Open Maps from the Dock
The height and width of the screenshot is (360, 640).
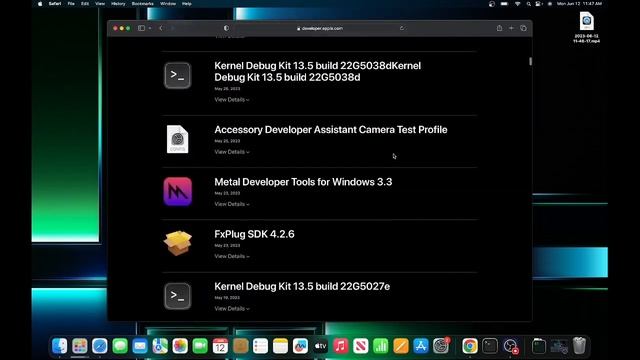pos(160,346)
